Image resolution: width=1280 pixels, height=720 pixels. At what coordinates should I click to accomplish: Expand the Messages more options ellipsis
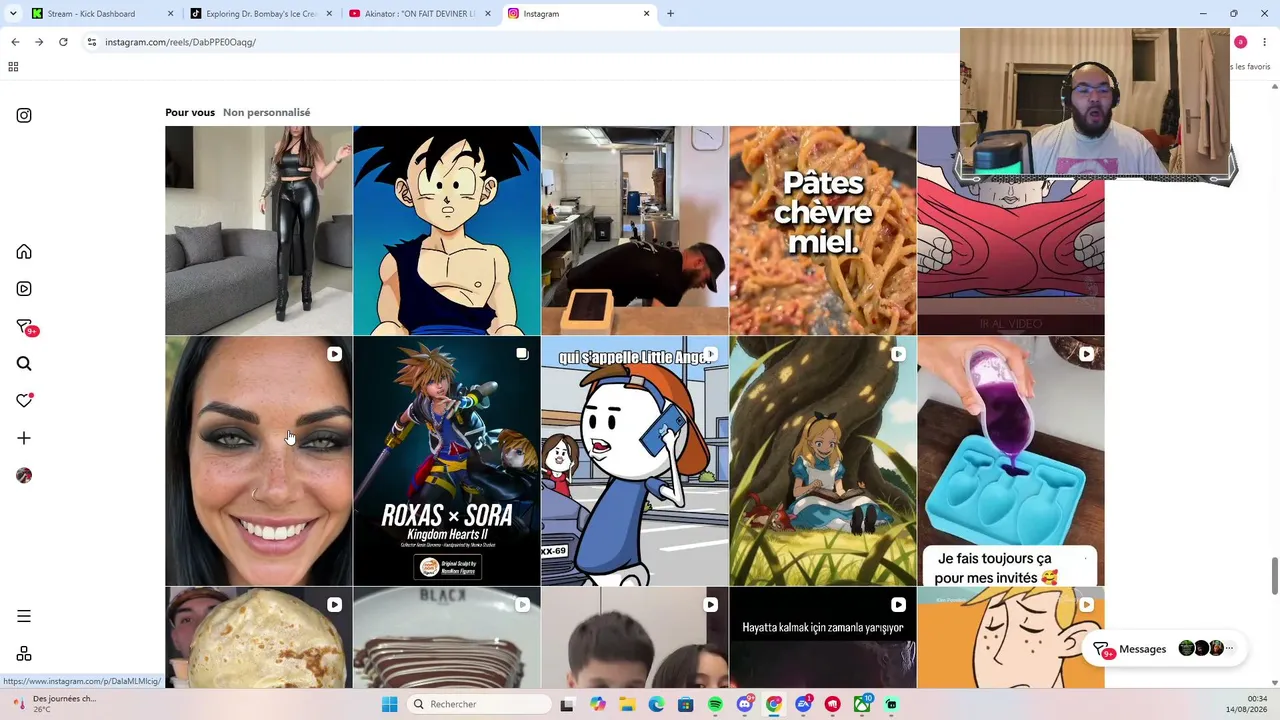1229,648
